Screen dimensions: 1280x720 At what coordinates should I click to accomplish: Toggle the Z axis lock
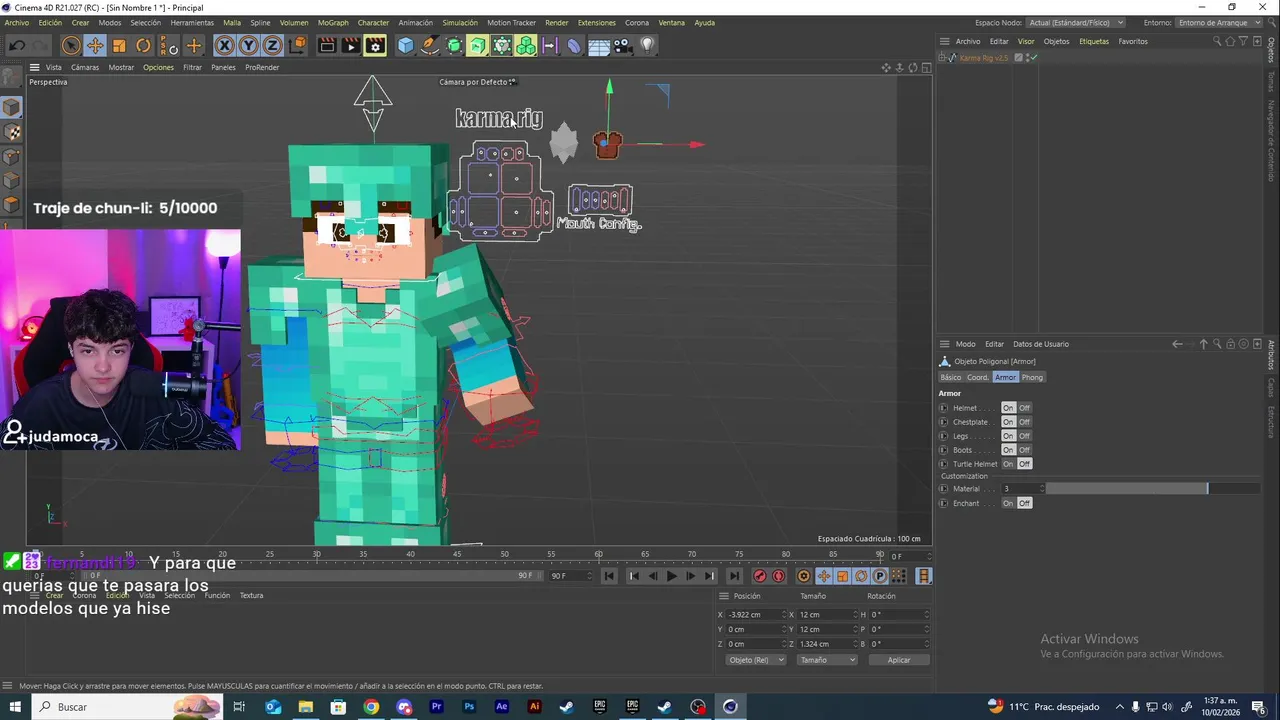[x=272, y=45]
